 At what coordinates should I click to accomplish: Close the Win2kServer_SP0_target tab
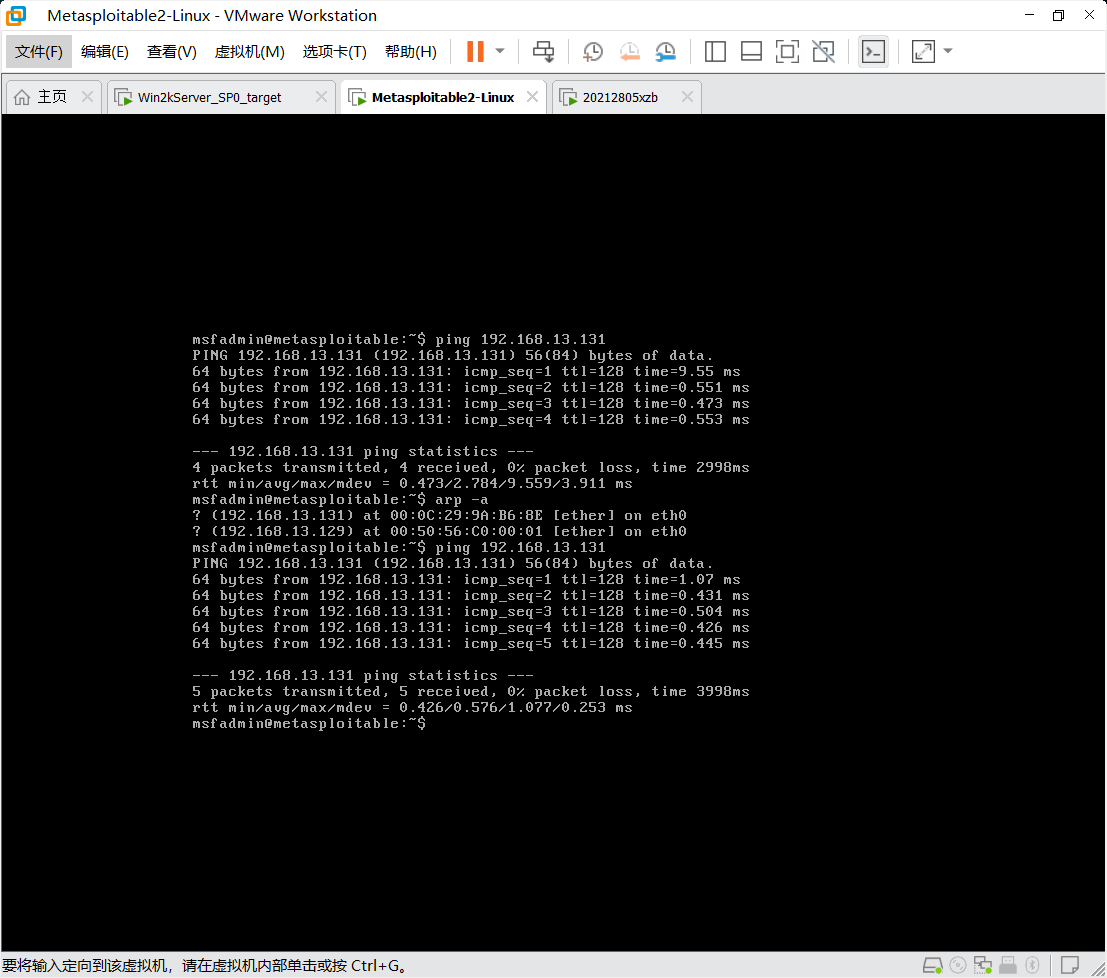(x=321, y=97)
